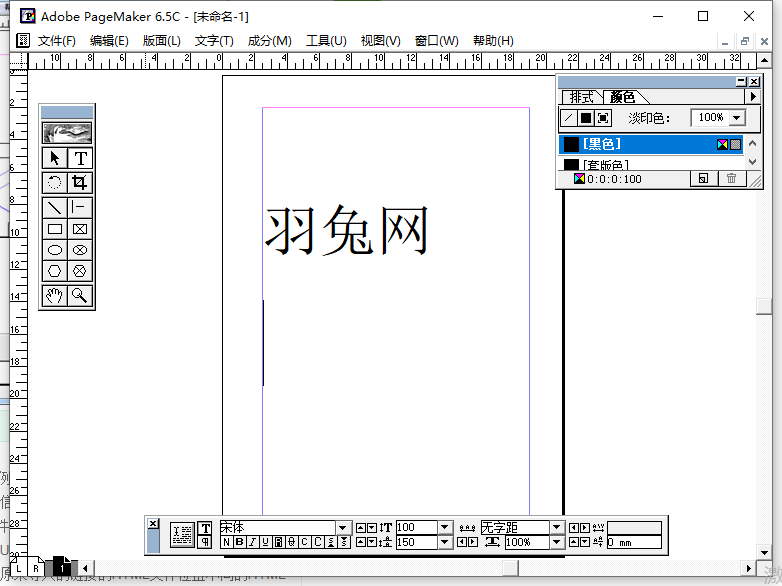Viewport: 782px width, 586px height.
Task: Open the tracking dropdown 无字距
Action: click(x=557, y=528)
